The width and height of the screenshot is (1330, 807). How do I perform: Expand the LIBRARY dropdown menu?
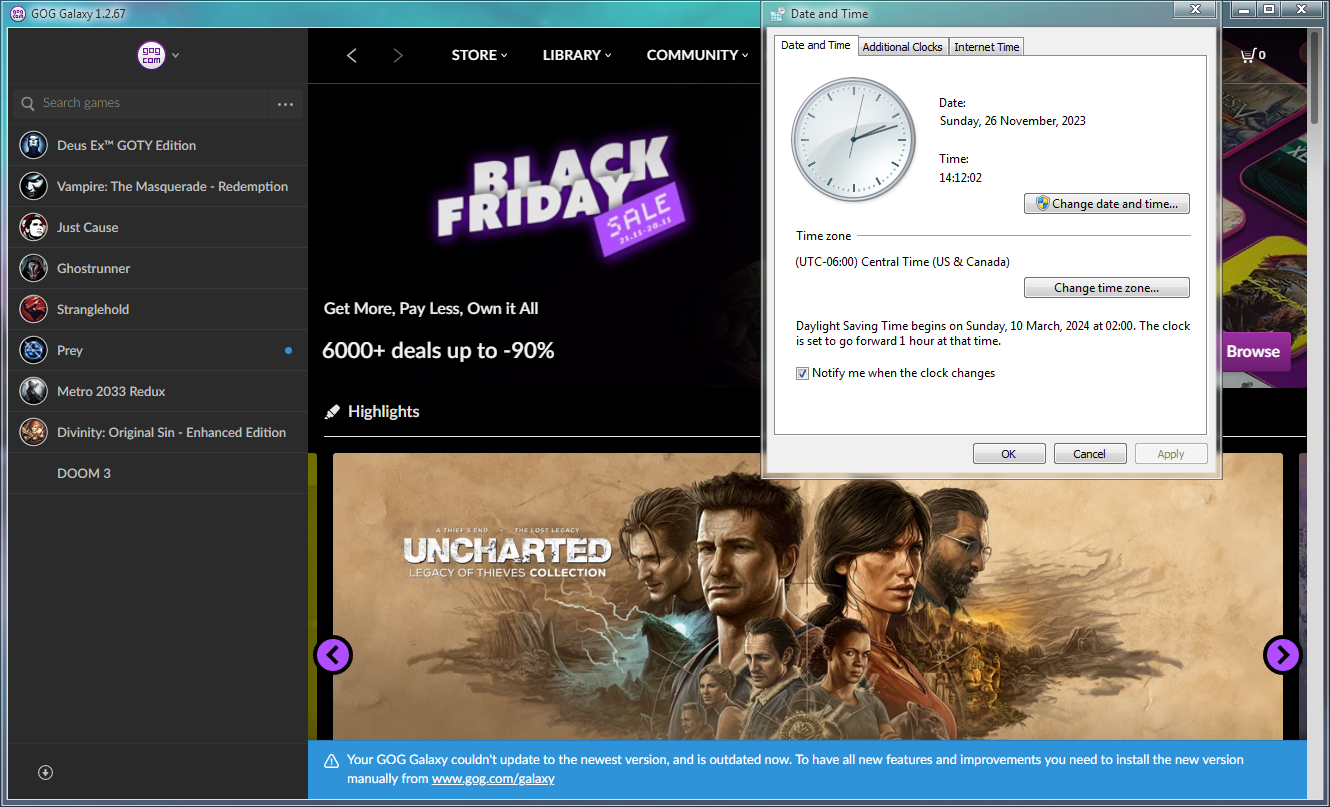[576, 55]
